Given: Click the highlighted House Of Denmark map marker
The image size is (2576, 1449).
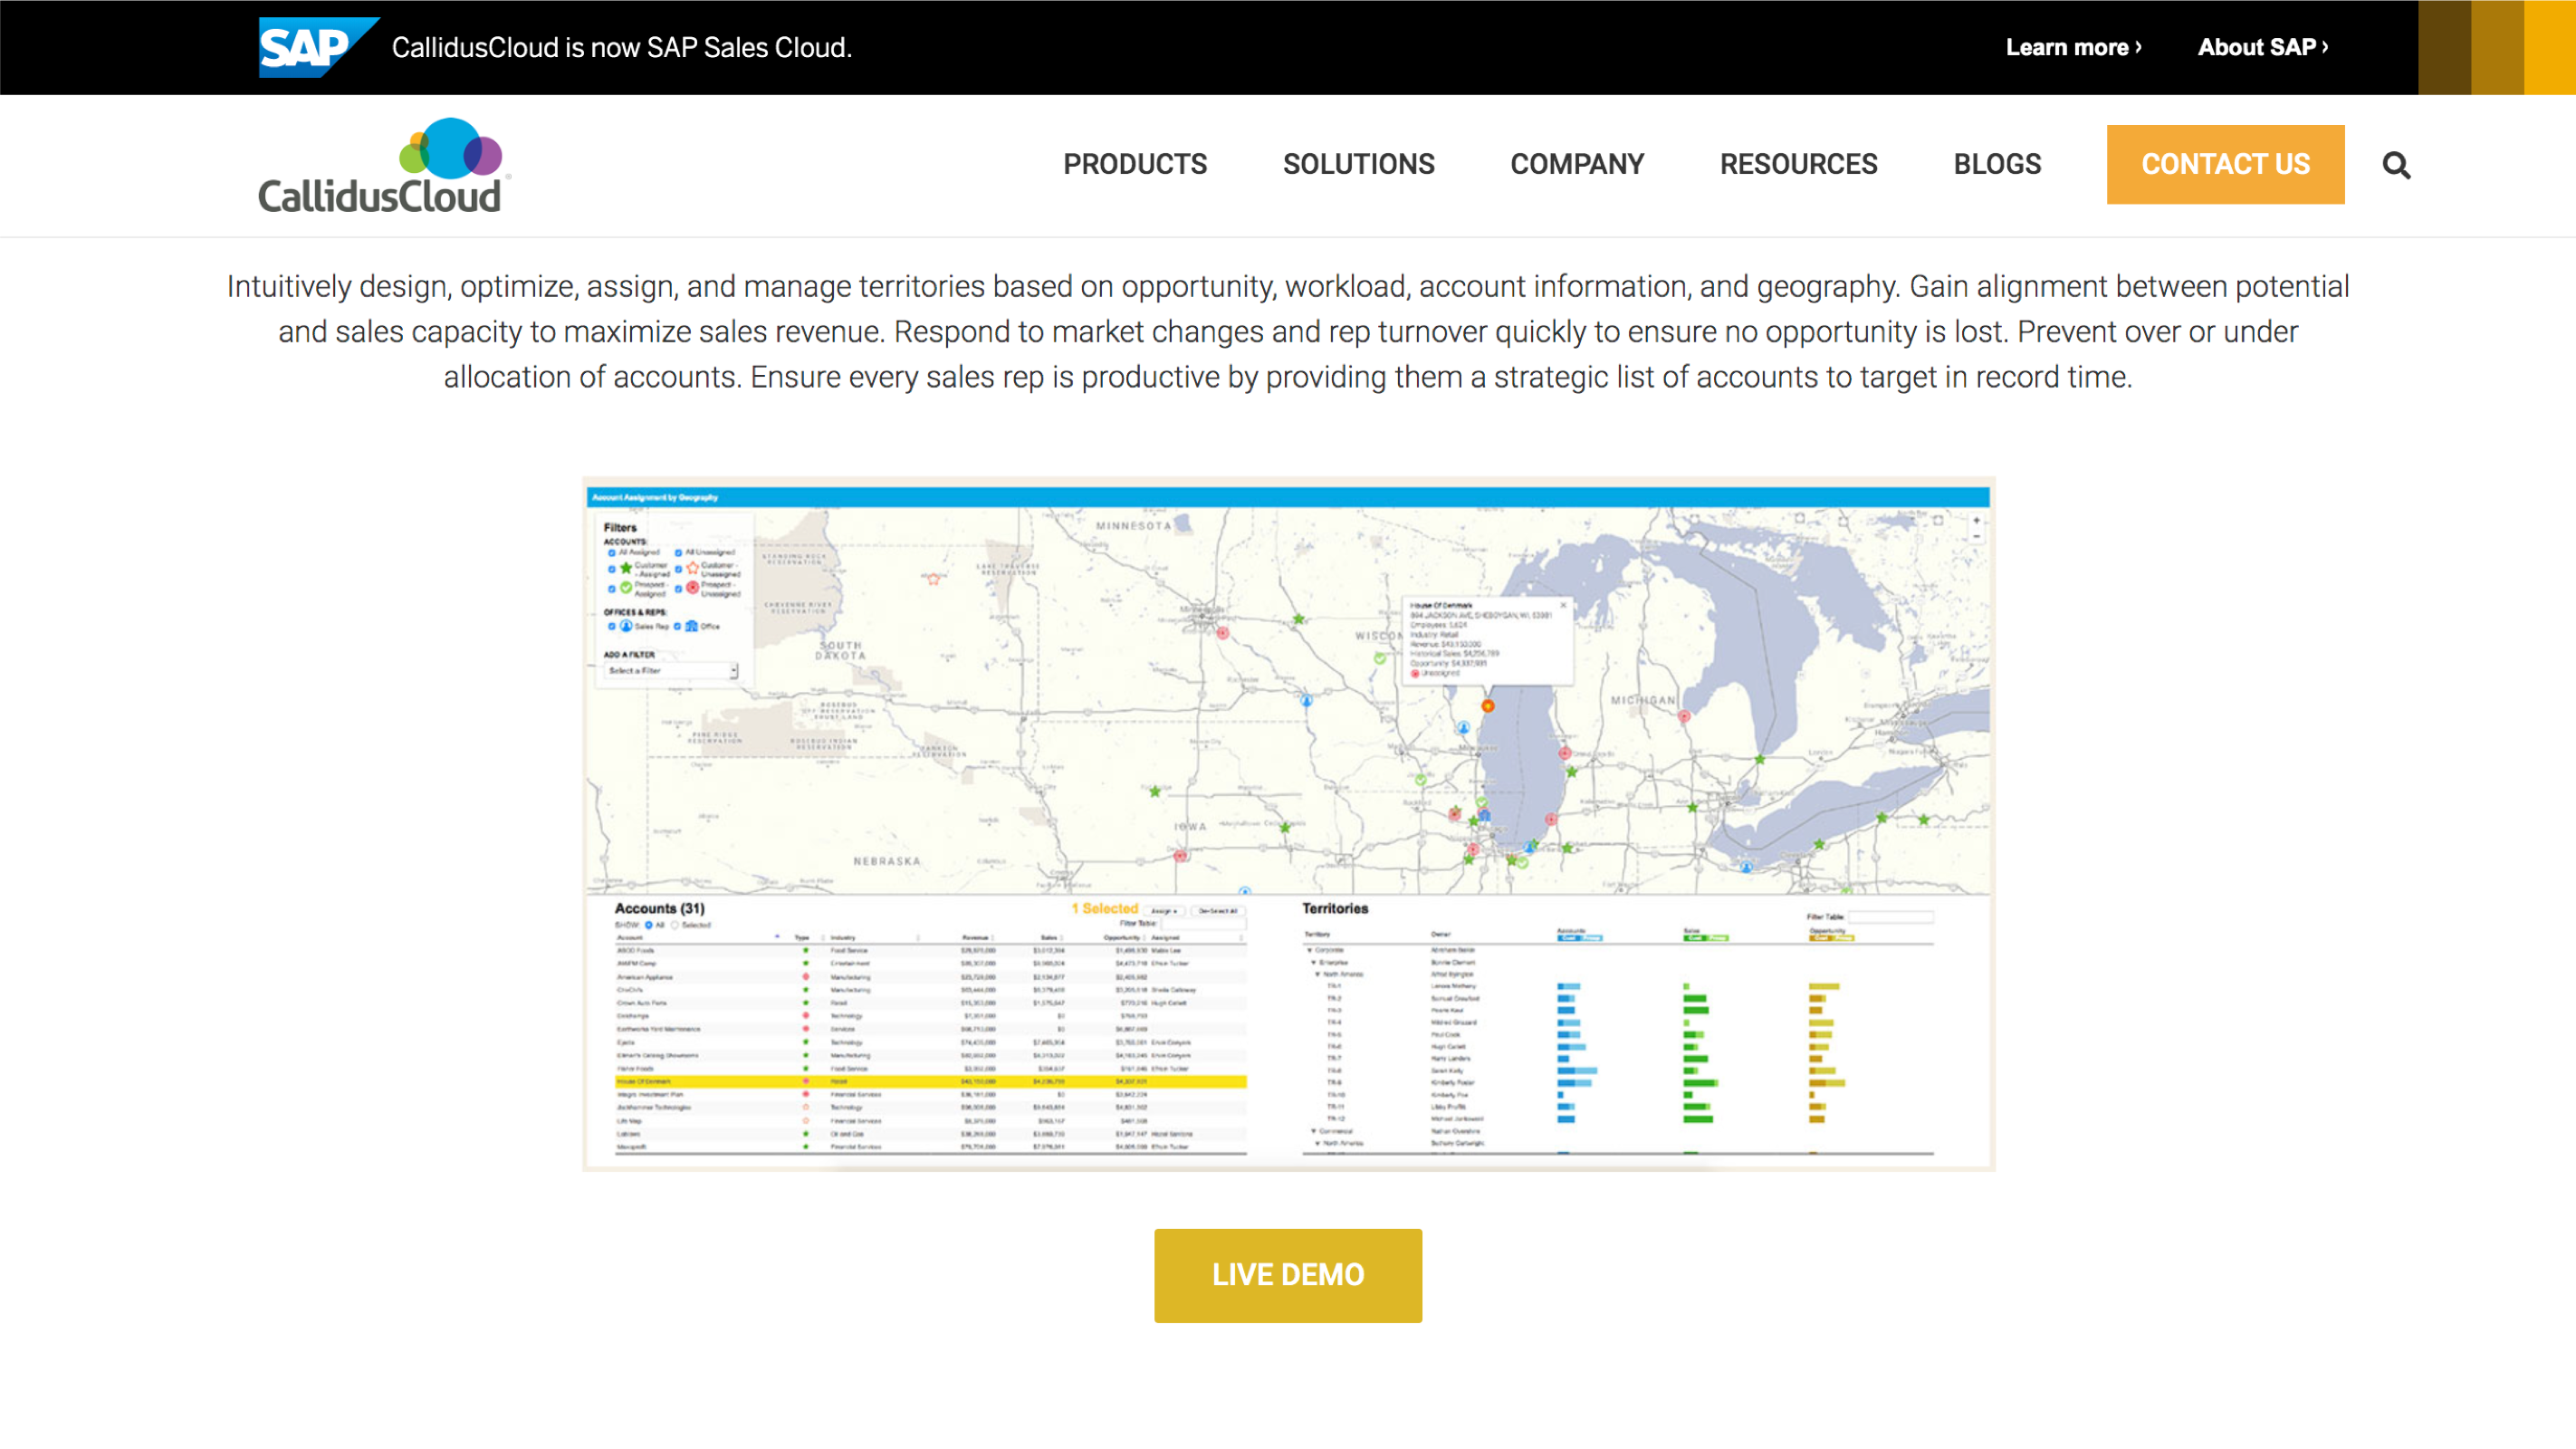Looking at the screenshot, I should point(1489,706).
